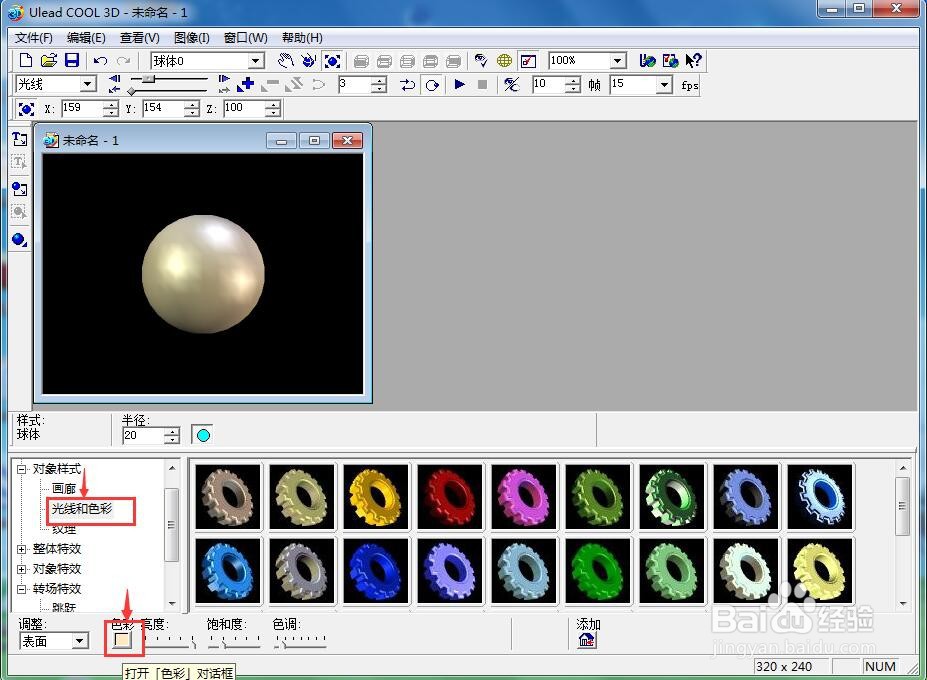Open the 查看(V) menu
927x680 pixels.
tap(140, 38)
